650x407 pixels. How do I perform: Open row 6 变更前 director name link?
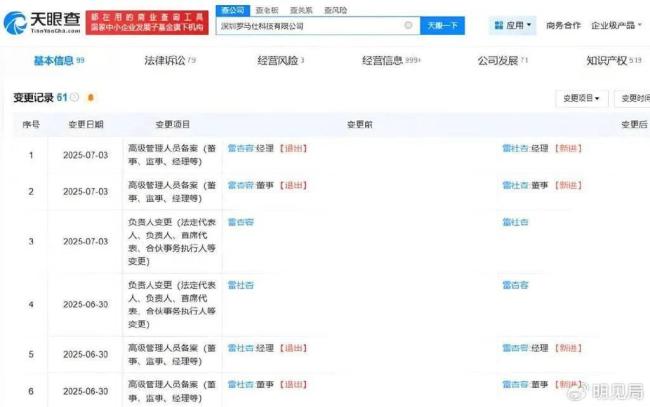(x=240, y=385)
